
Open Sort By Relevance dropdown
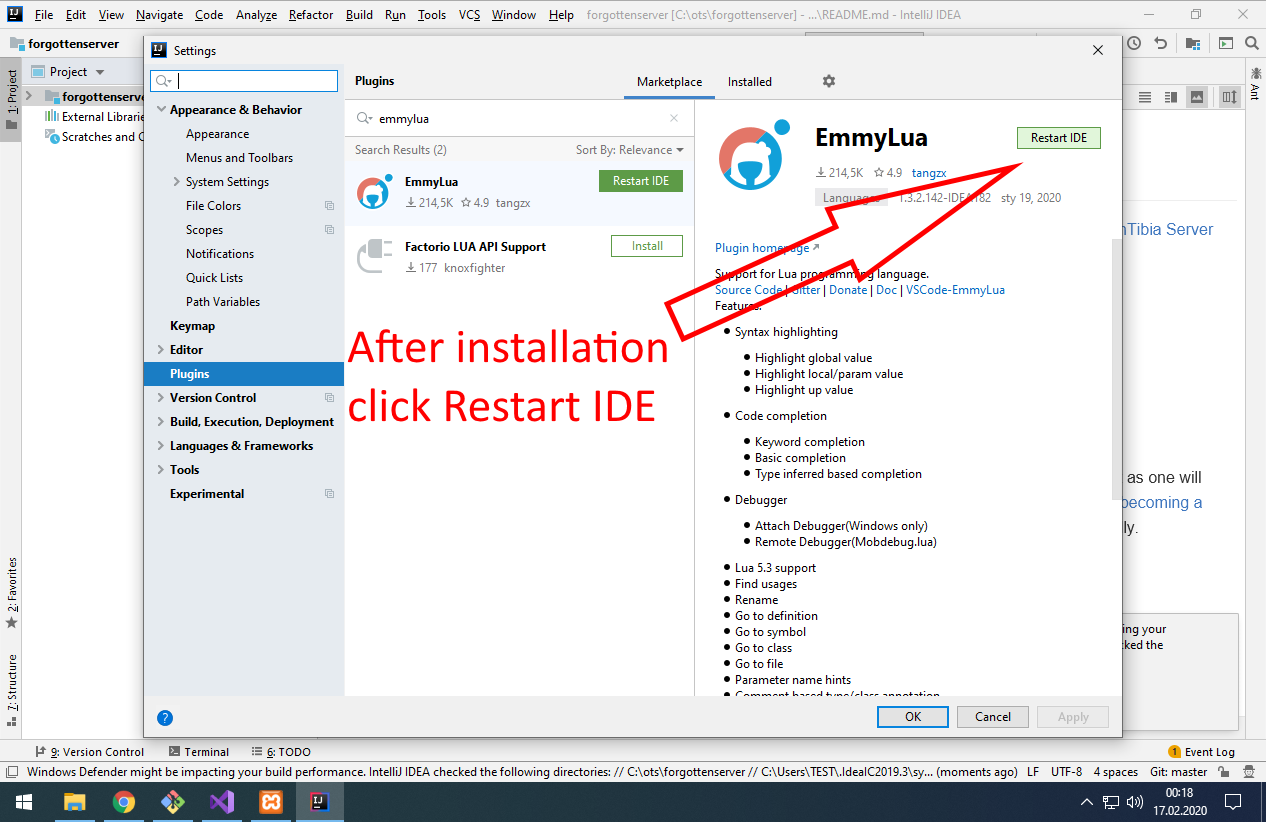click(629, 150)
